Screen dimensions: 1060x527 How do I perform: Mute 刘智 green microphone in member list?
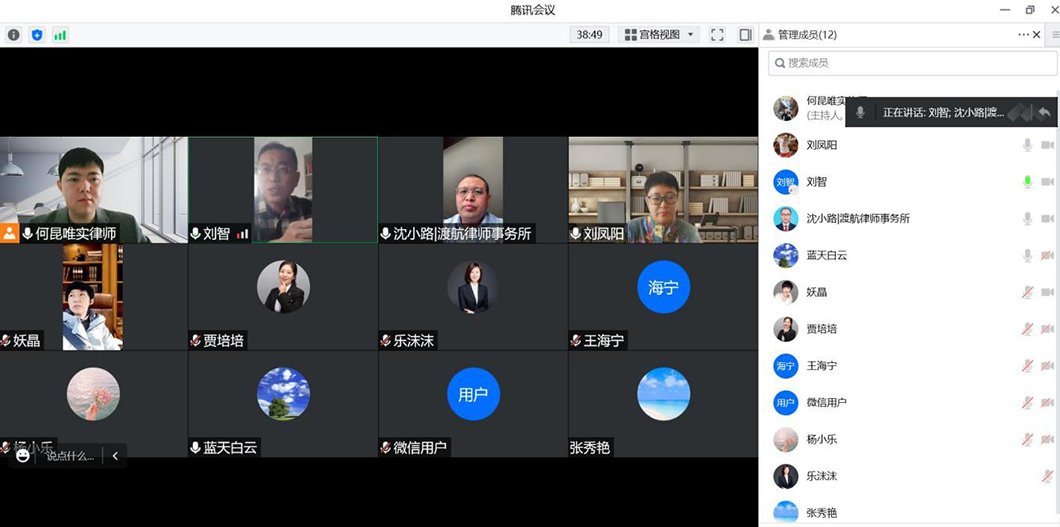[x=1028, y=182]
